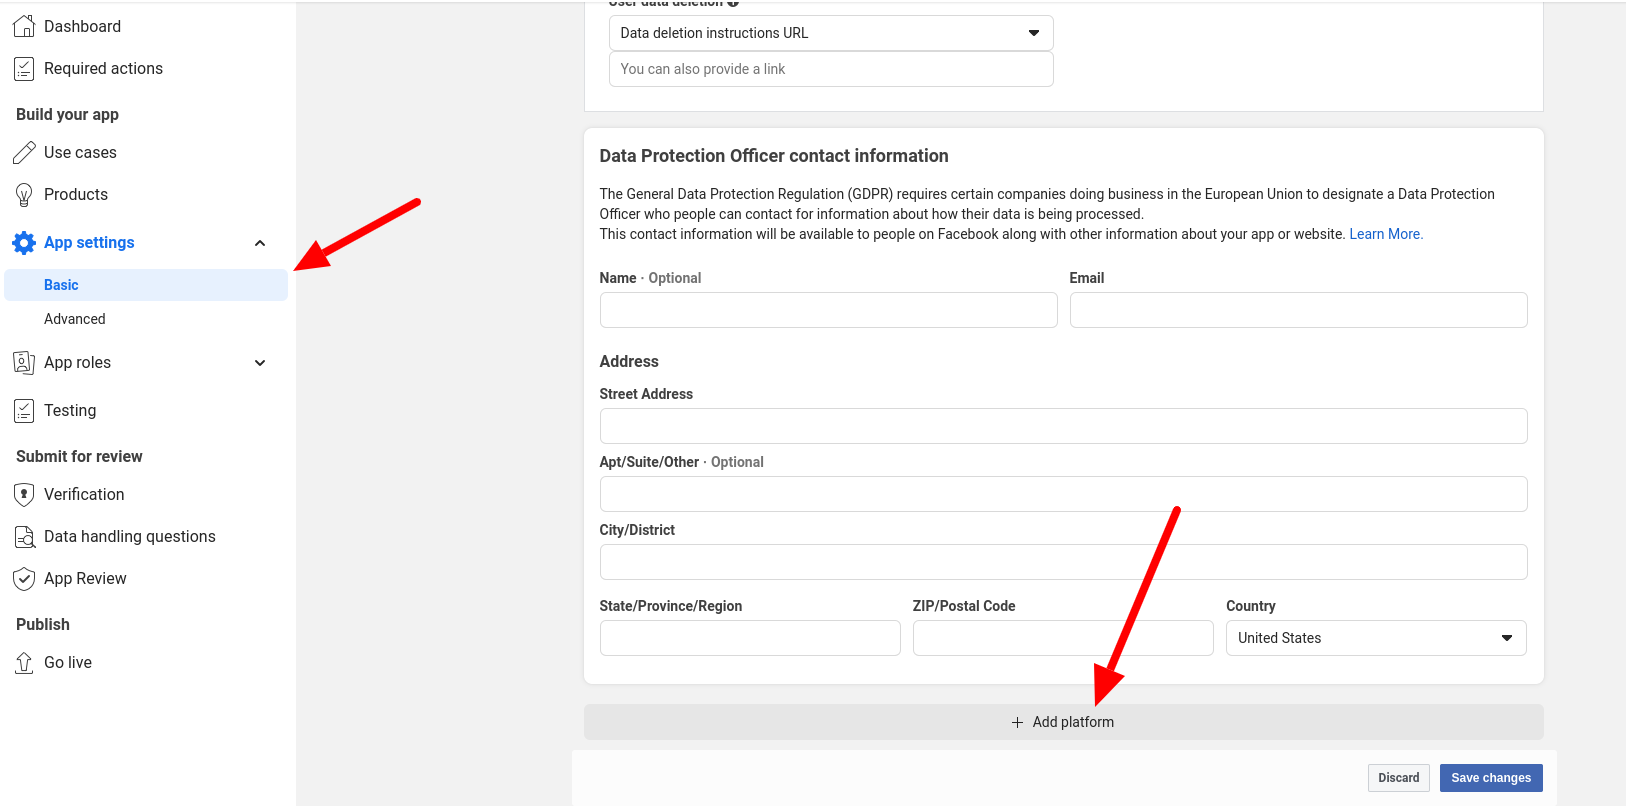Open the App roles menu item
This screenshot has width=1626, height=806.
tap(77, 362)
